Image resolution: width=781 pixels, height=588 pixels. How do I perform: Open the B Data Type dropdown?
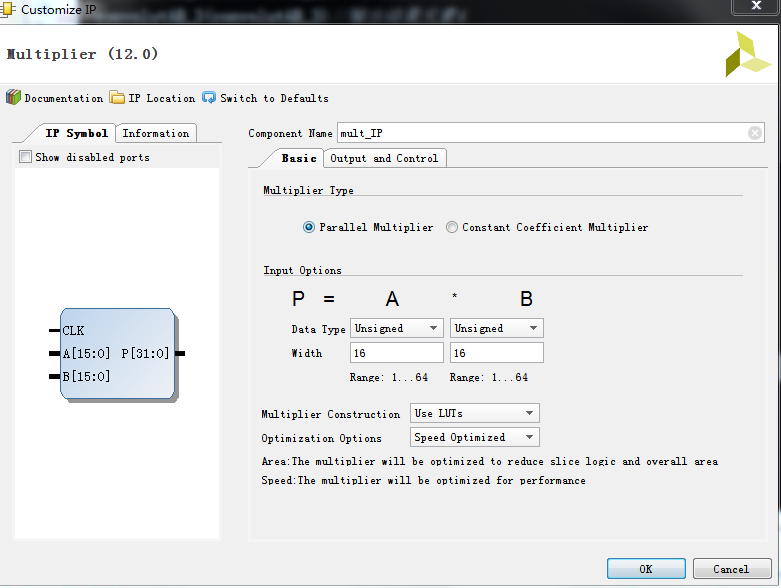tap(497, 328)
